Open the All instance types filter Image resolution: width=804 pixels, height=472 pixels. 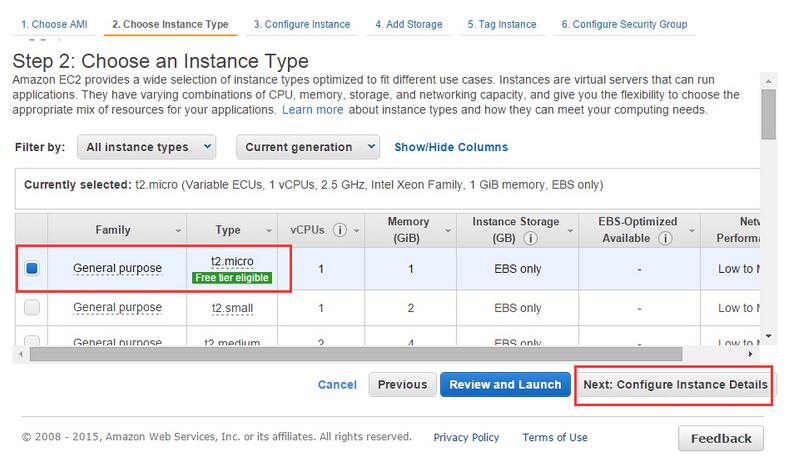pos(147,147)
